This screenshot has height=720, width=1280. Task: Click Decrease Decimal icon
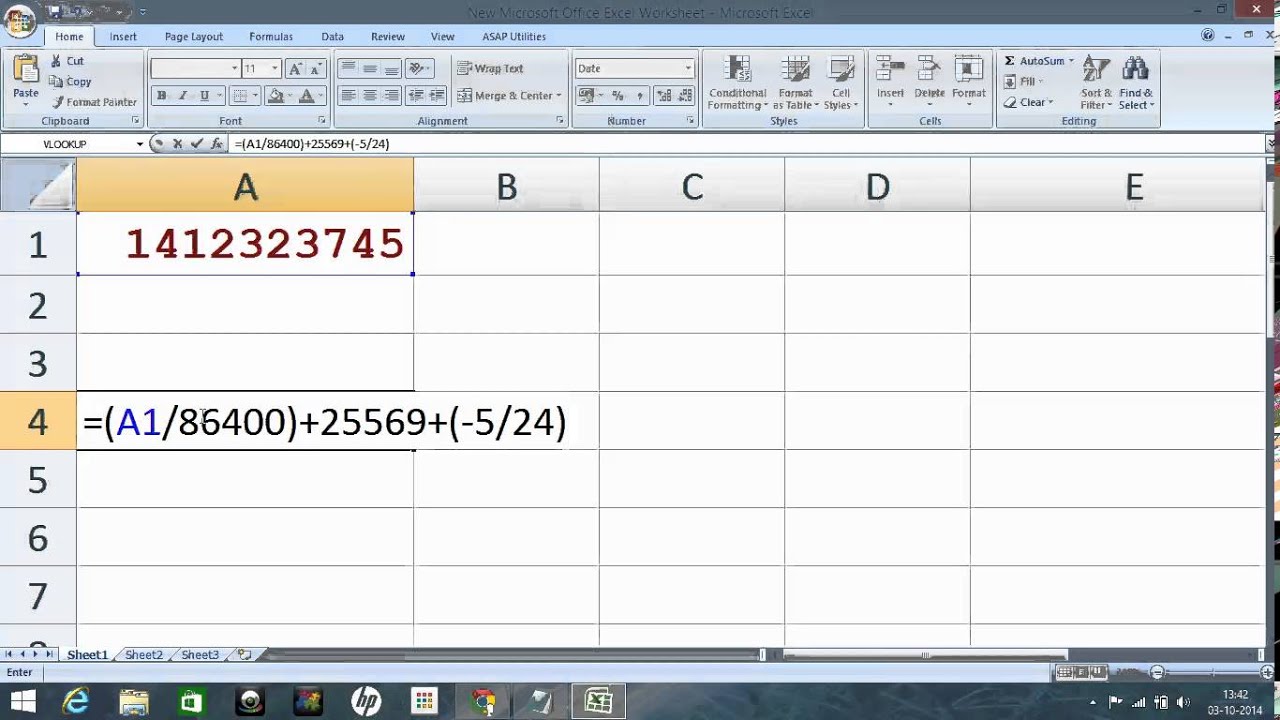685,96
